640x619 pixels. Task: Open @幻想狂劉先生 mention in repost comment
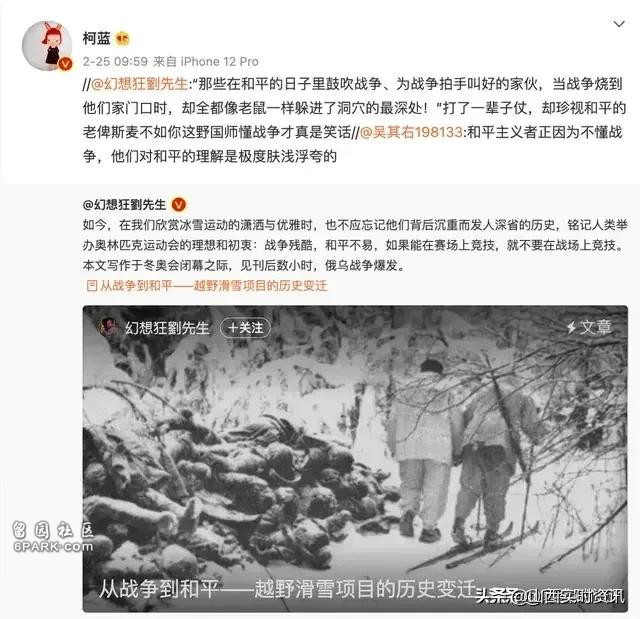point(140,84)
